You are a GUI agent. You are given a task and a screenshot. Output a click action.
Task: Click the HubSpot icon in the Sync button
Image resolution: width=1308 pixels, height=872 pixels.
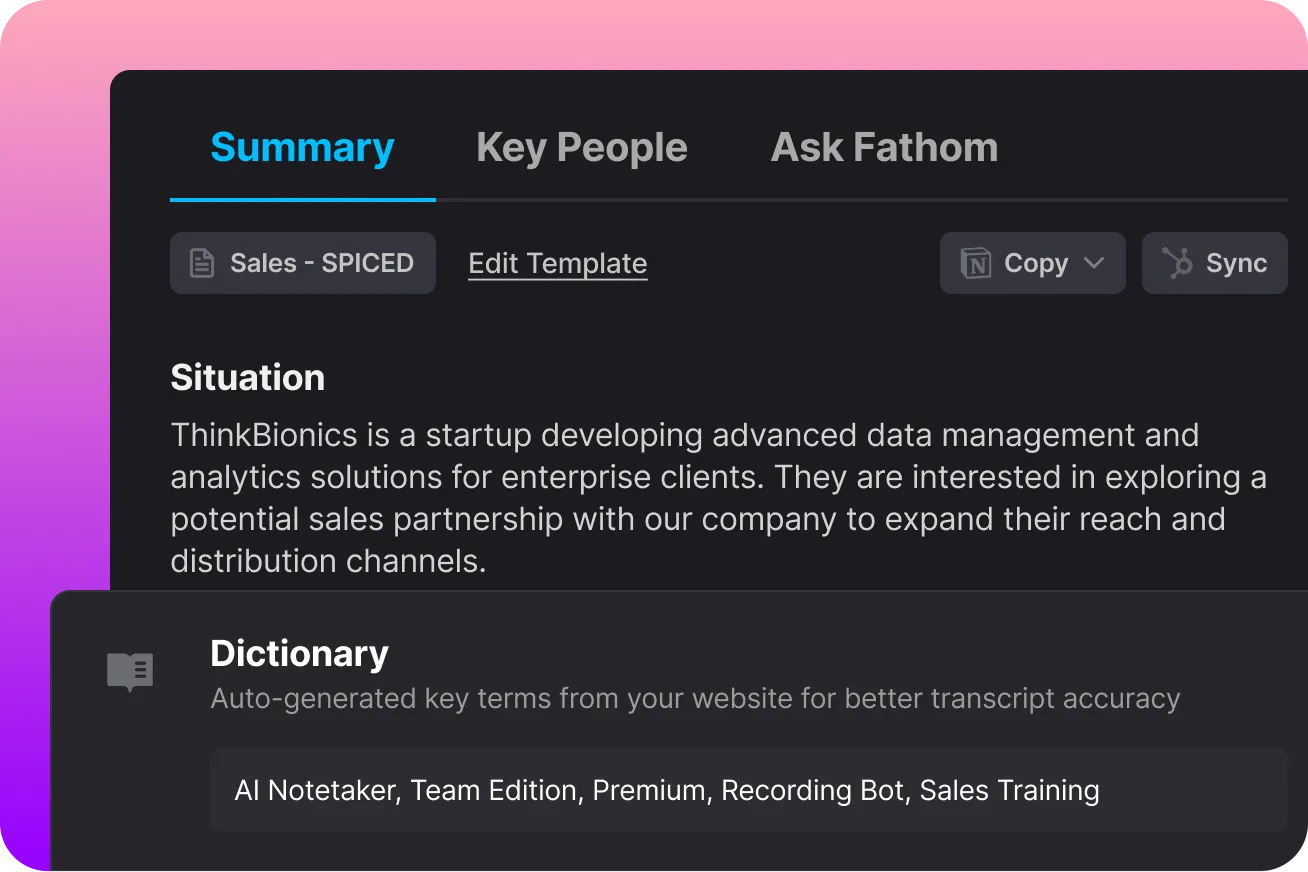tap(1177, 264)
